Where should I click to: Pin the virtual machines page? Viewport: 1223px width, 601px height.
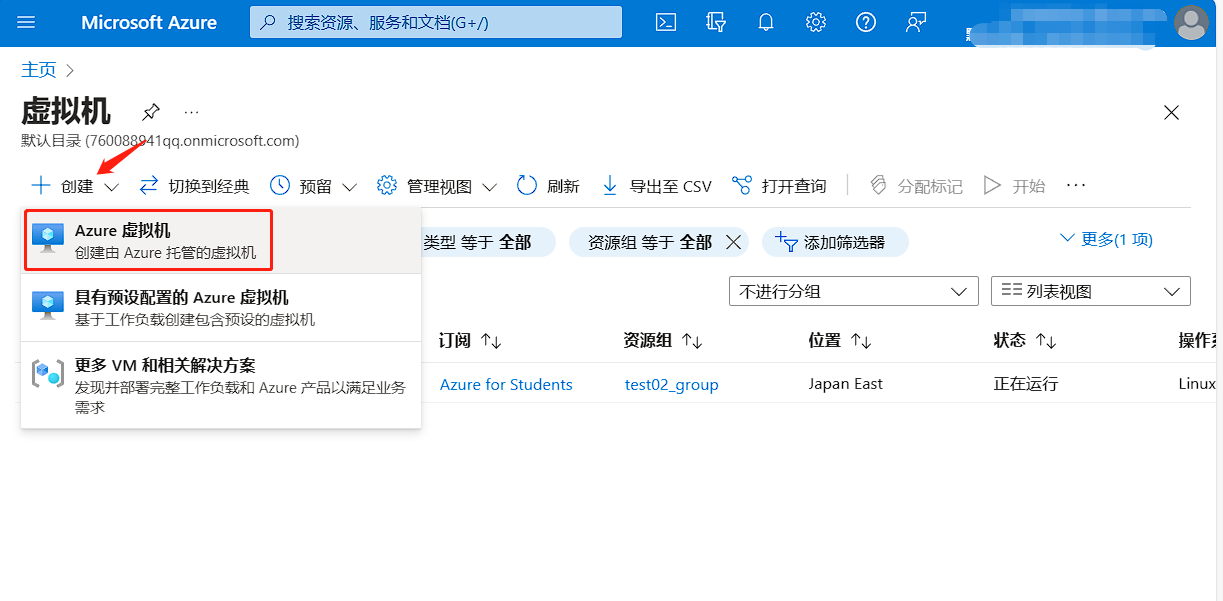click(151, 112)
